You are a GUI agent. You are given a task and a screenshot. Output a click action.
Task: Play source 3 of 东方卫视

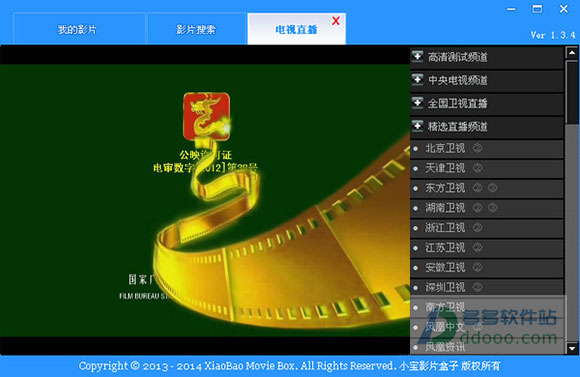pos(492,188)
